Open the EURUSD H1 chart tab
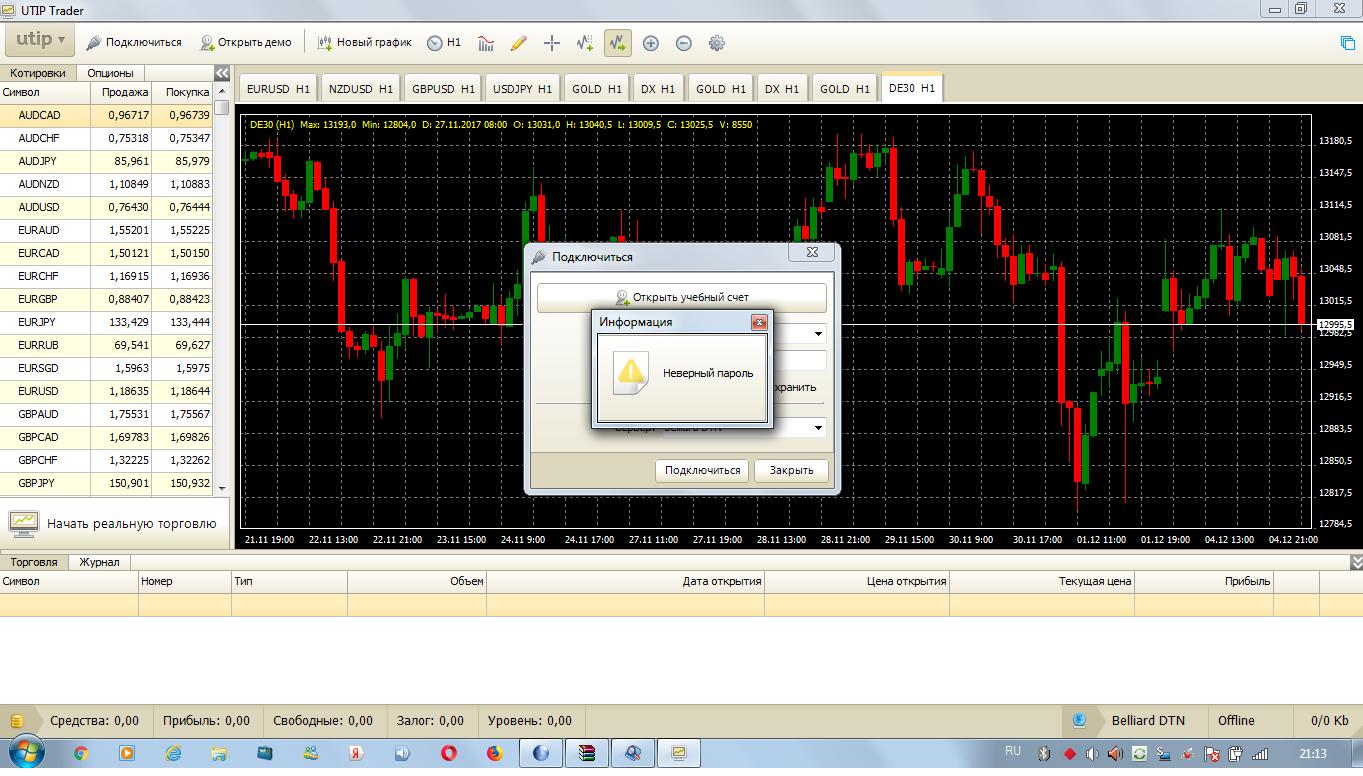The image size is (1363, 776). pyautogui.click(x=278, y=89)
